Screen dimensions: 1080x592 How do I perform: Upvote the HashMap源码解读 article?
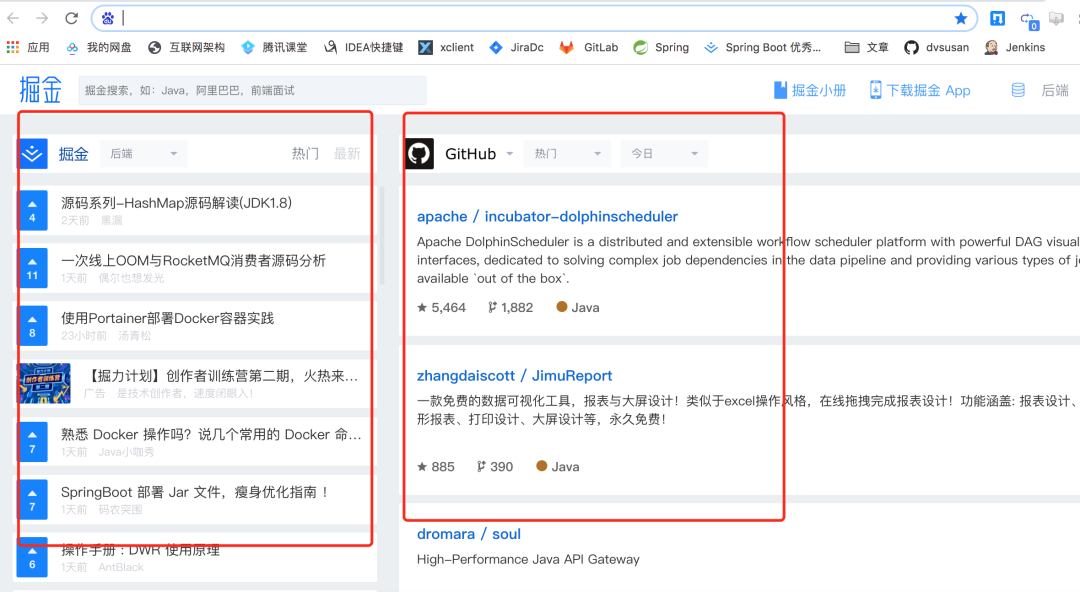point(32,210)
